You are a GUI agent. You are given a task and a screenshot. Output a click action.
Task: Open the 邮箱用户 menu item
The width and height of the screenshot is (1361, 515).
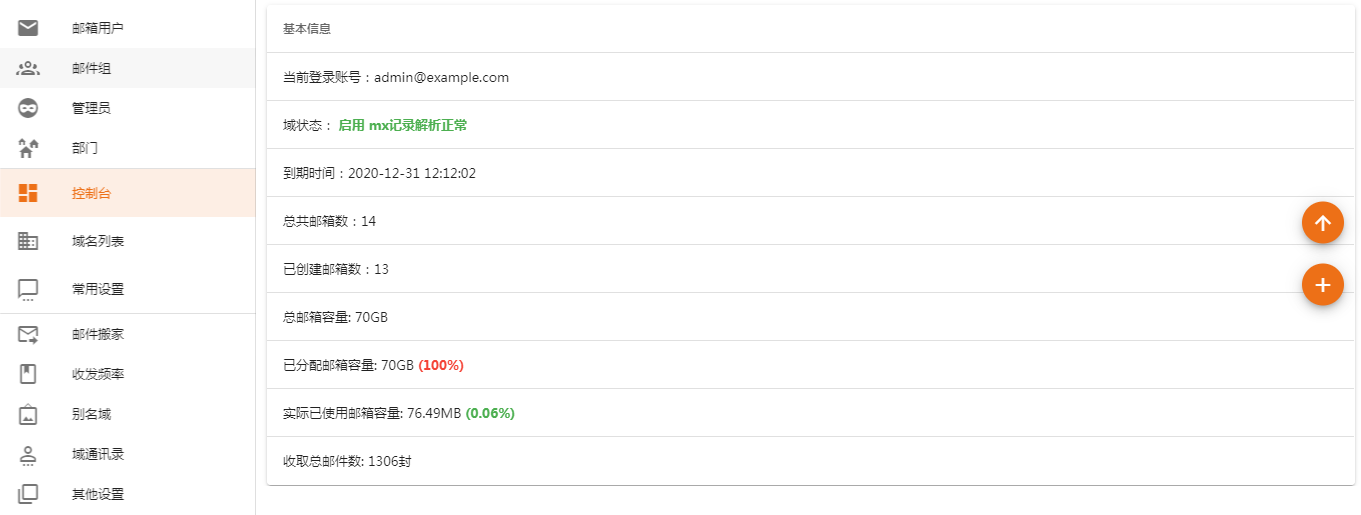point(98,28)
